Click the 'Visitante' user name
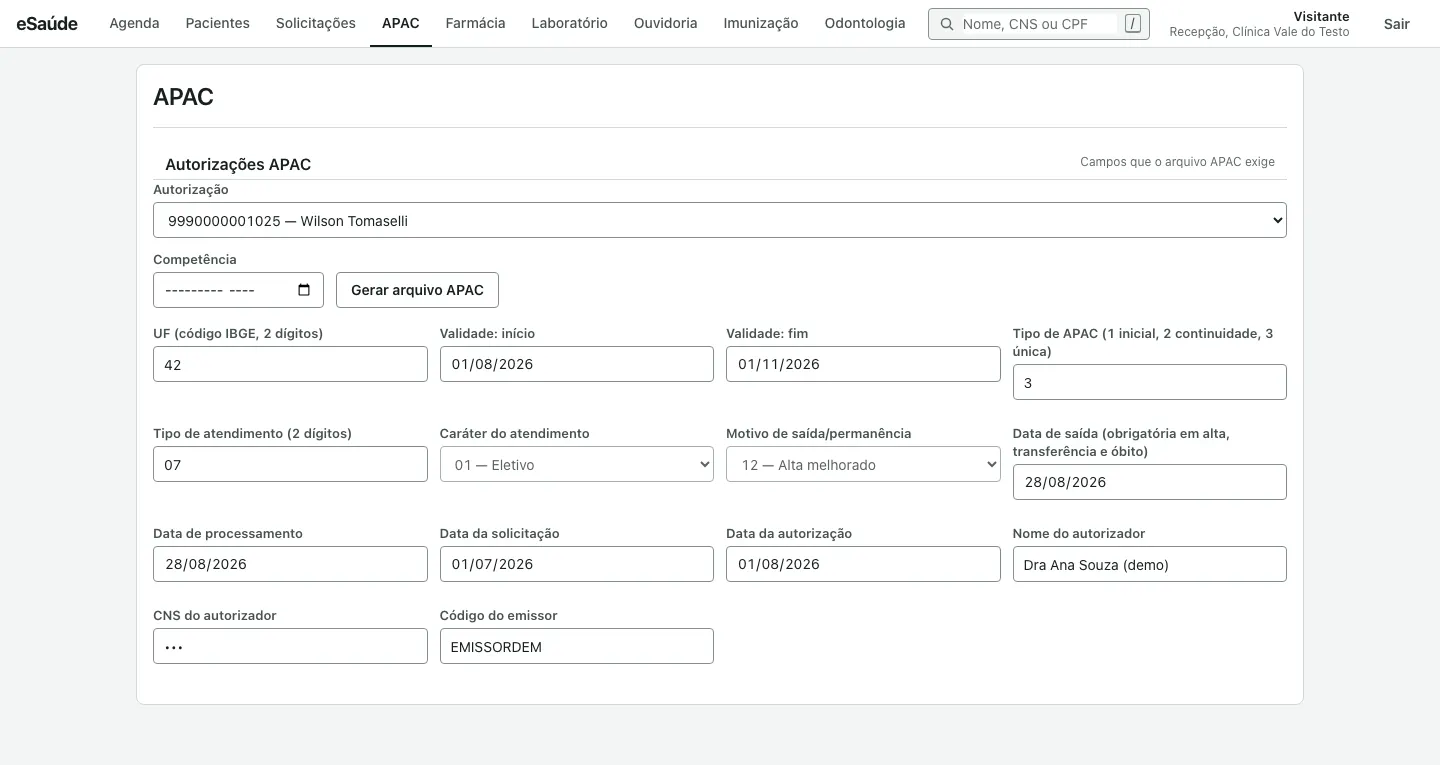Viewport: 1440px width, 765px height. point(1321,16)
